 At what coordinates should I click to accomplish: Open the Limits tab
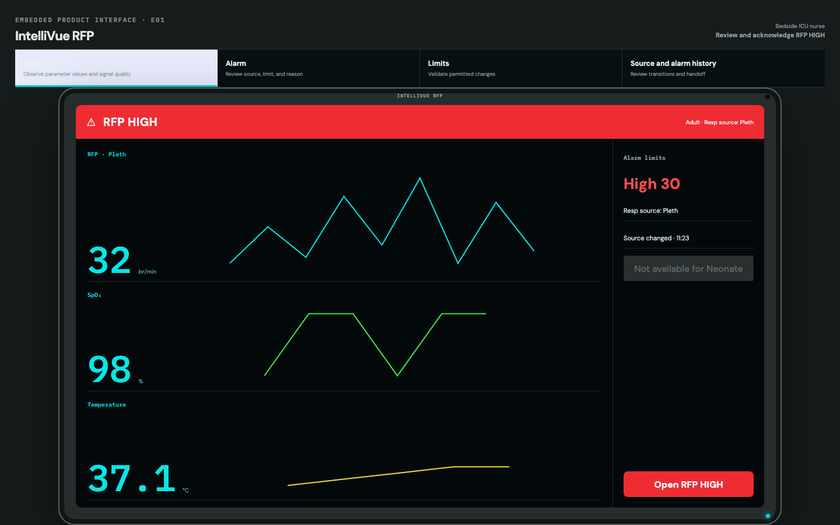point(521,68)
